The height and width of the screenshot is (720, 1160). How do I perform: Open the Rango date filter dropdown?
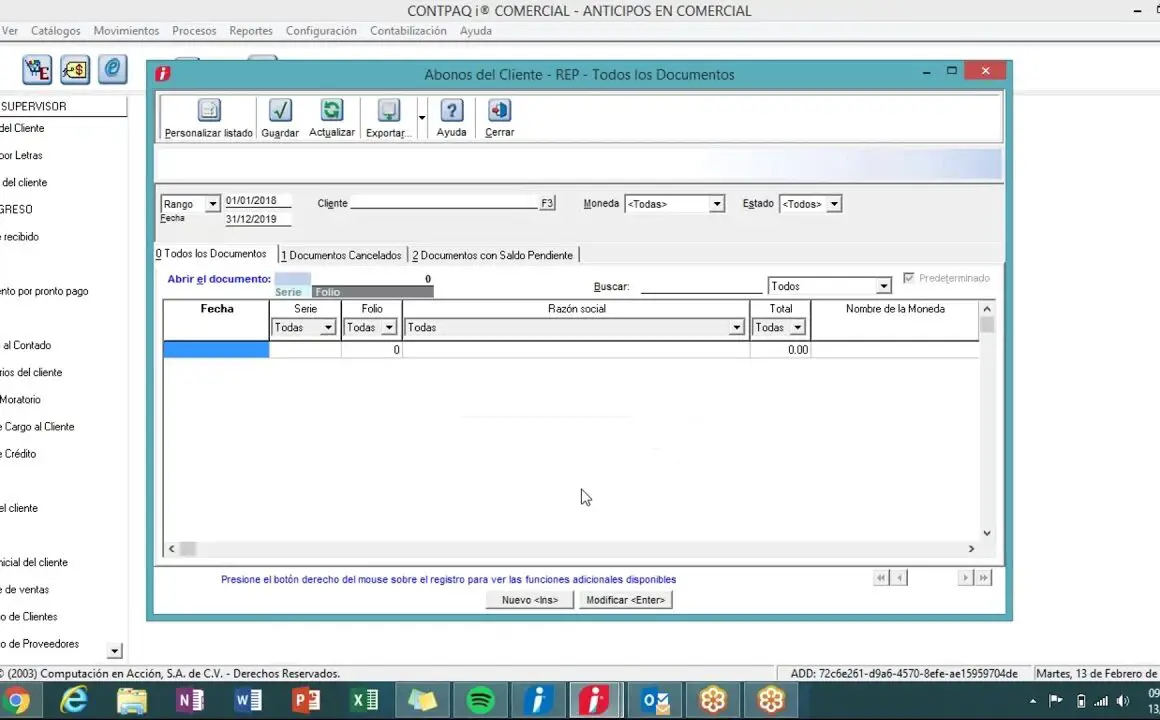coord(212,203)
